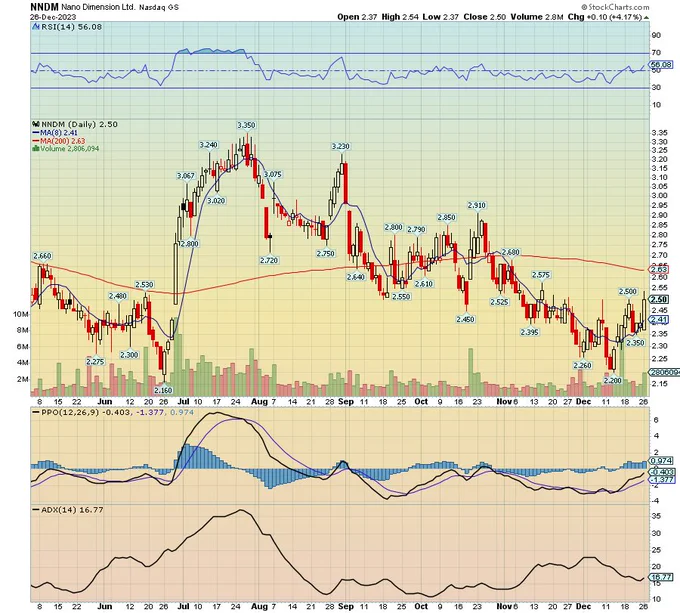Click the 2.640 price label
Viewport: 680px width, 613px height.
tap(356, 277)
